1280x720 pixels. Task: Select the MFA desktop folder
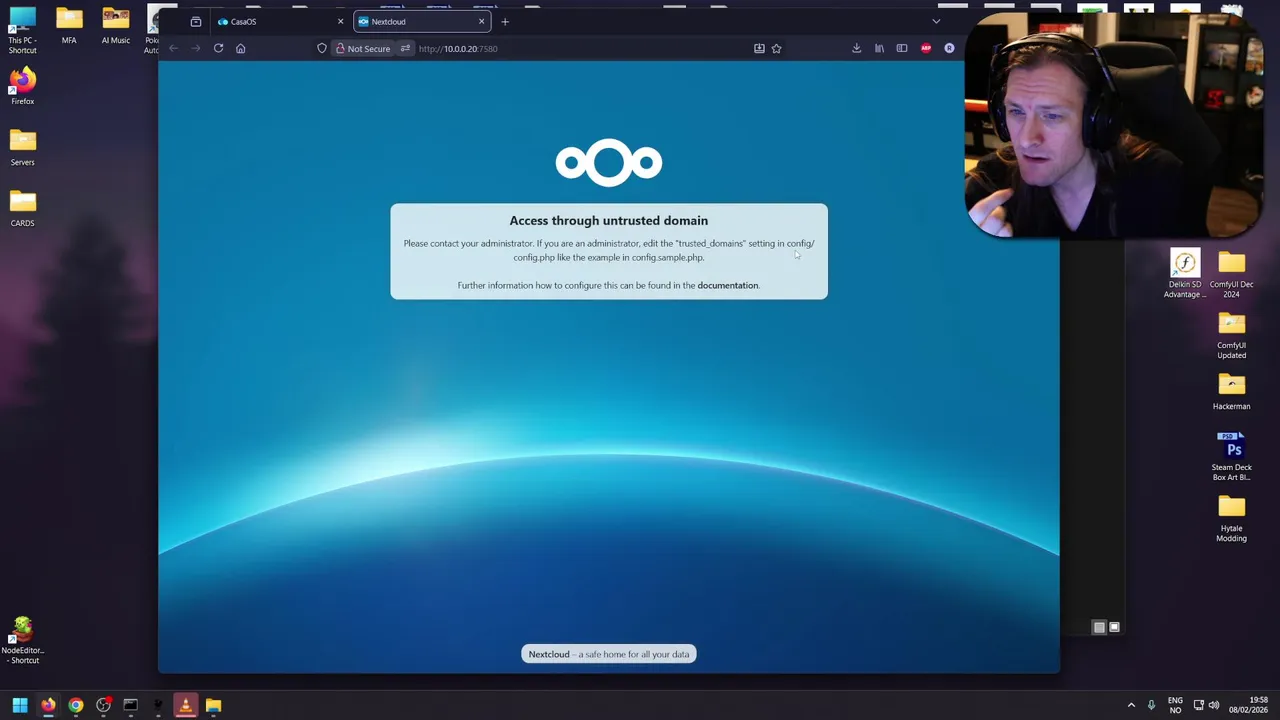pyautogui.click(x=69, y=26)
